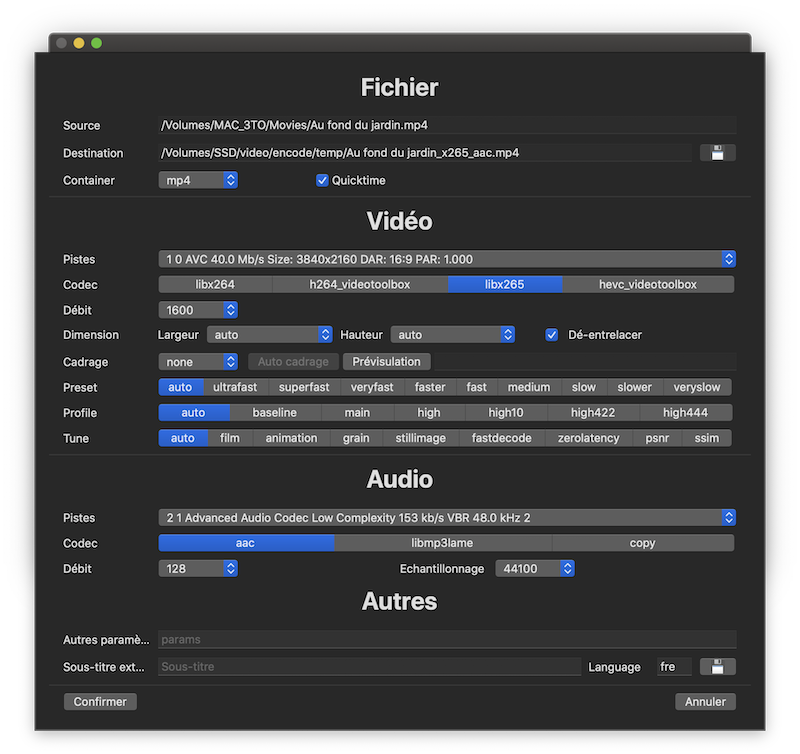The width and height of the screenshot is (800, 754).
Task: Select the hevc_videotoolbox codec
Action: [x=648, y=284]
